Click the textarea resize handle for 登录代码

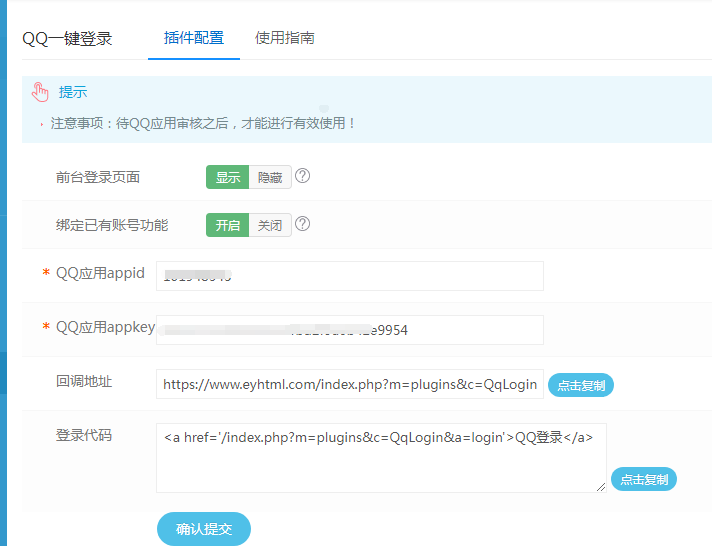point(601,487)
